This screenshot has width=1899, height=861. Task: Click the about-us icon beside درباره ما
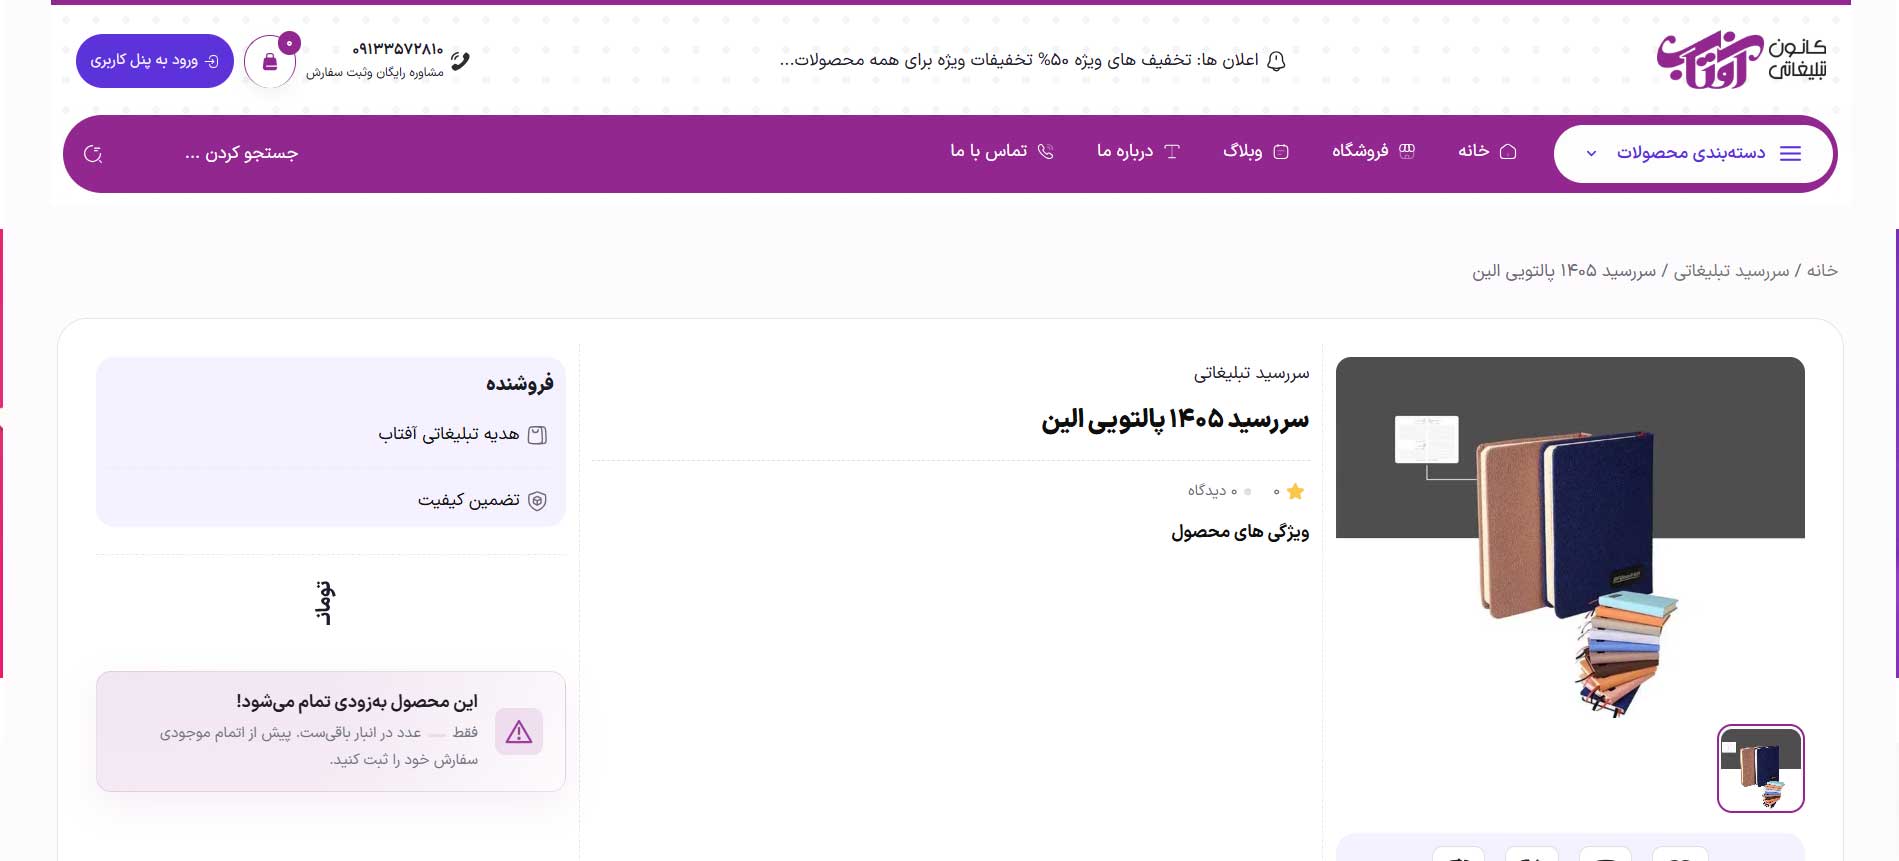pyautogui.click(x=1172, y=151)
